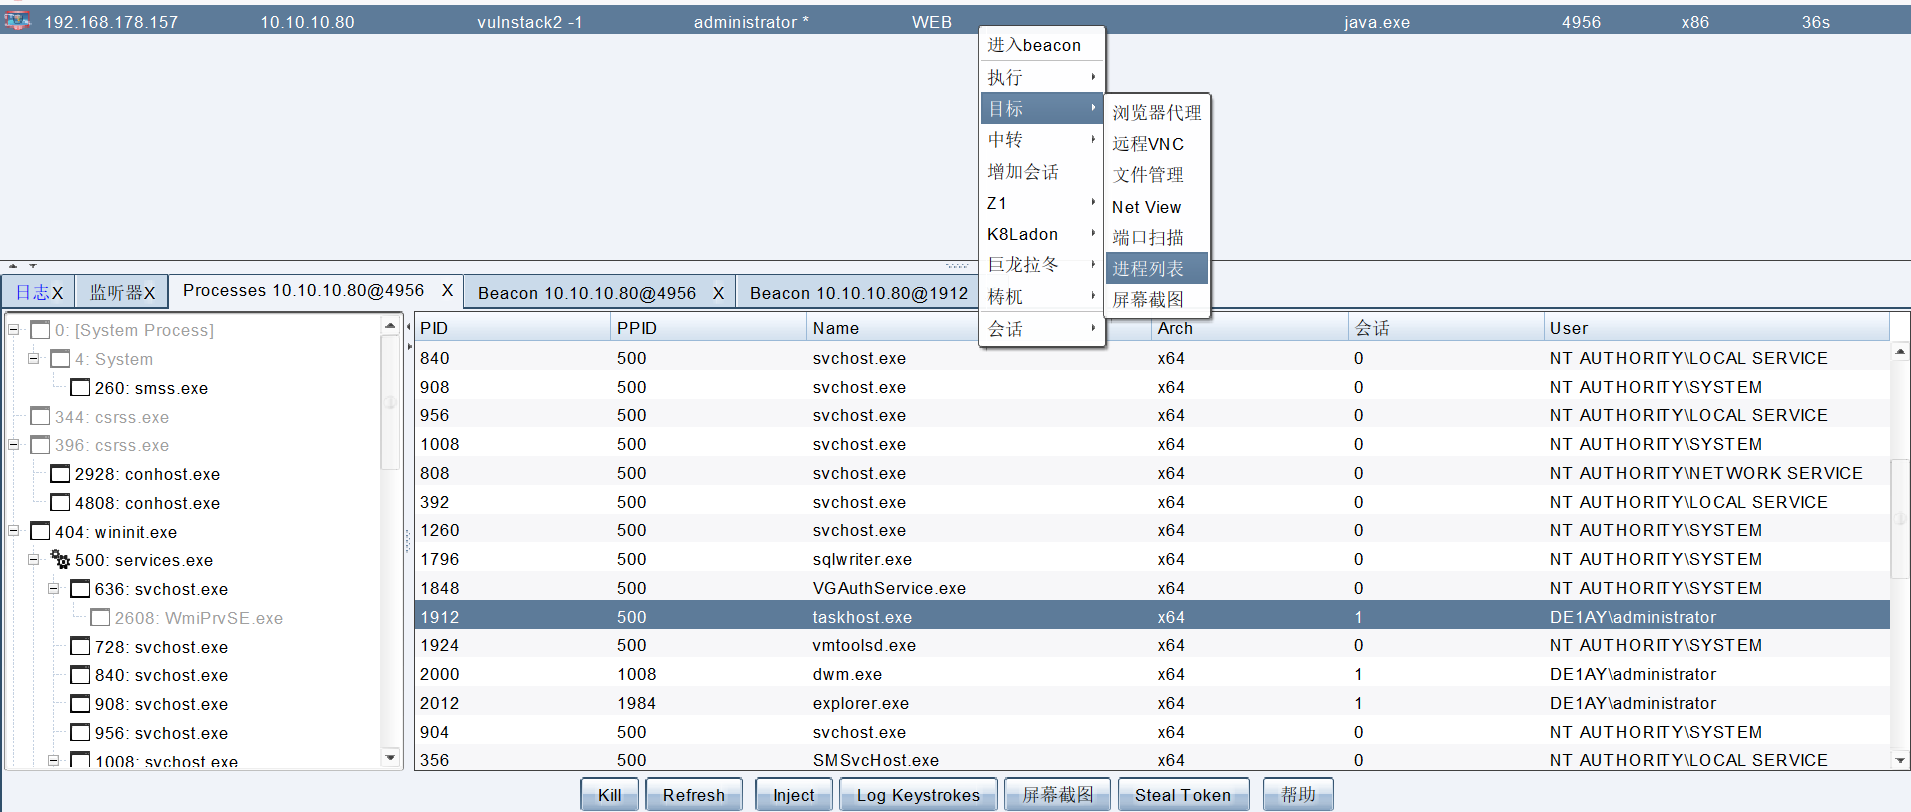
Task: Click the process icon beside 2928: conhost.exe
Action: pyautogui.click(x=60, y=474)
